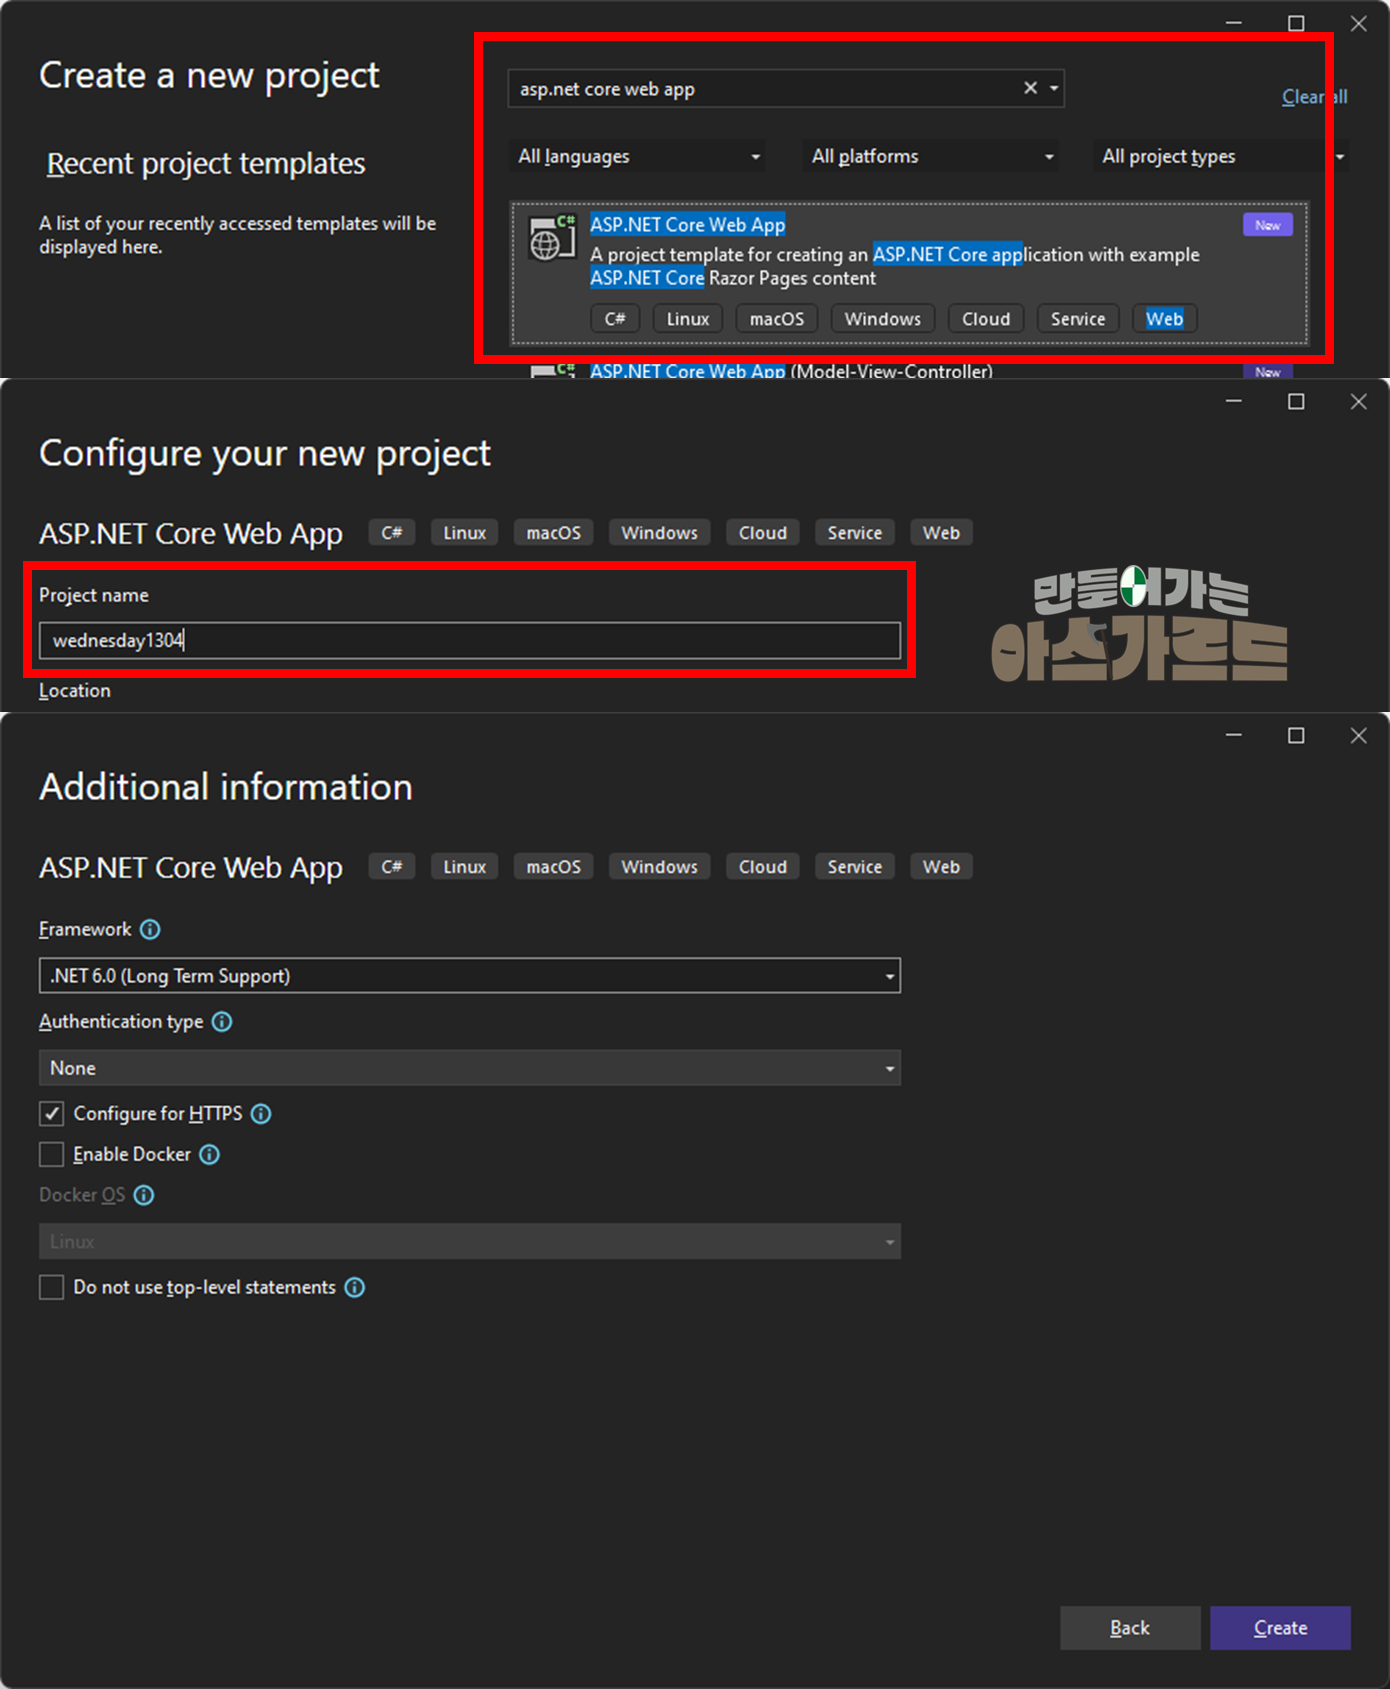The height and width of the screenshot is (1689, 1390).
Task: Maximize the Additional information window
Action: coord(1296,735)
